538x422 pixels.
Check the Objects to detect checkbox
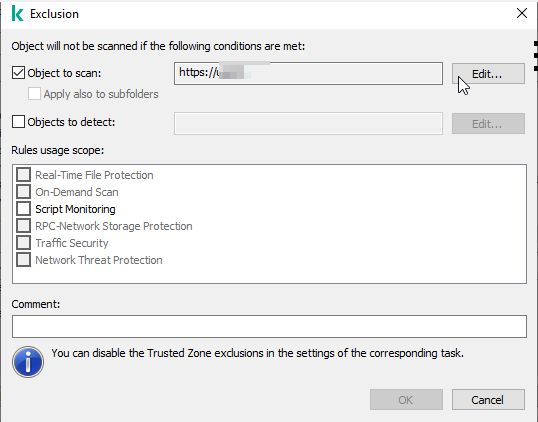tap(18, 122)
